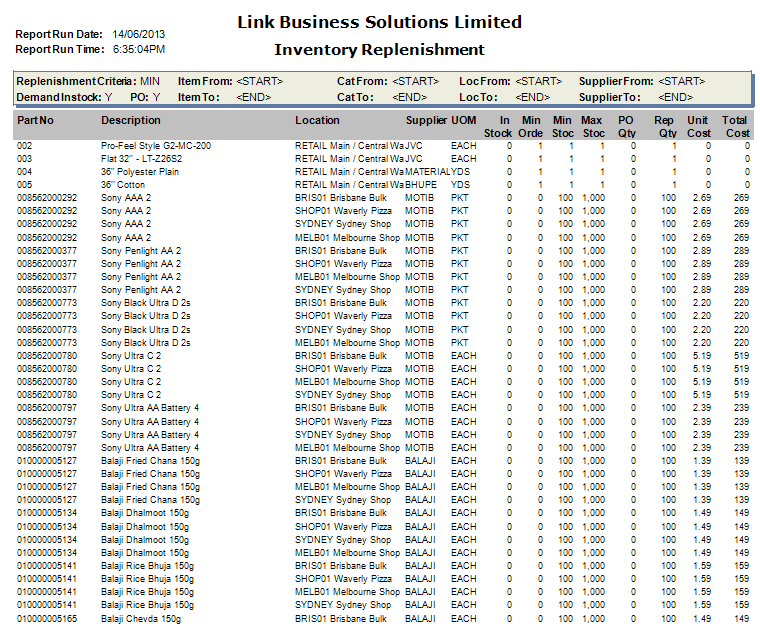Click the Demand Instock Y filter value

(x=109, y=97)
